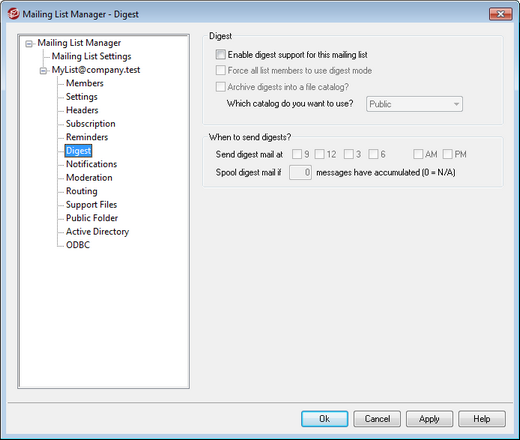Viewport: 520px width, 440px height.
Task: Check the PM checkbox
Action: click(x=448, y=154)
